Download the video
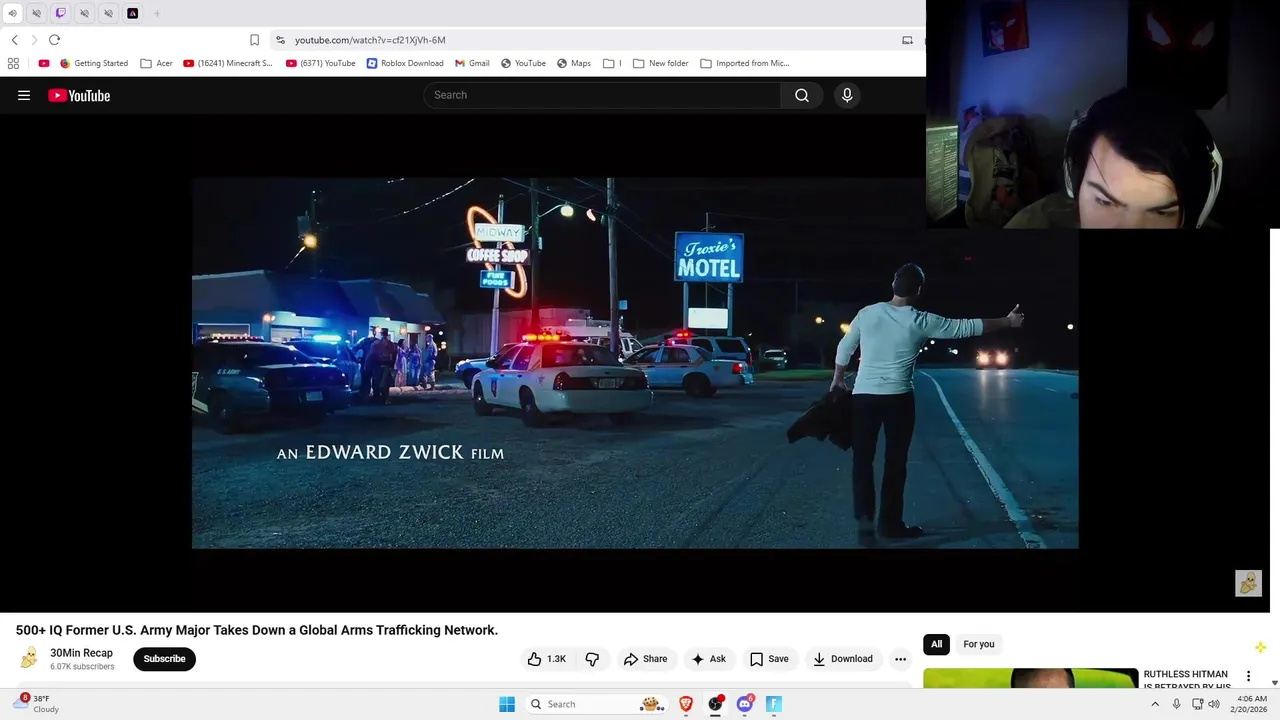The width and height of the screenshot is (1280, 720). pos(843,659)
